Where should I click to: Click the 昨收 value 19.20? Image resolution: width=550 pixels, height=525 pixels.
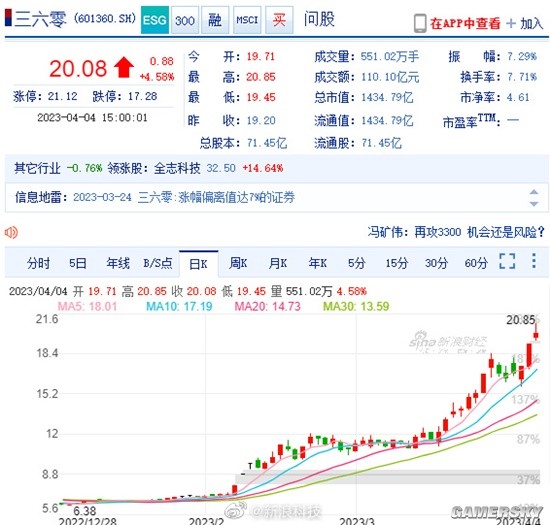261,121
